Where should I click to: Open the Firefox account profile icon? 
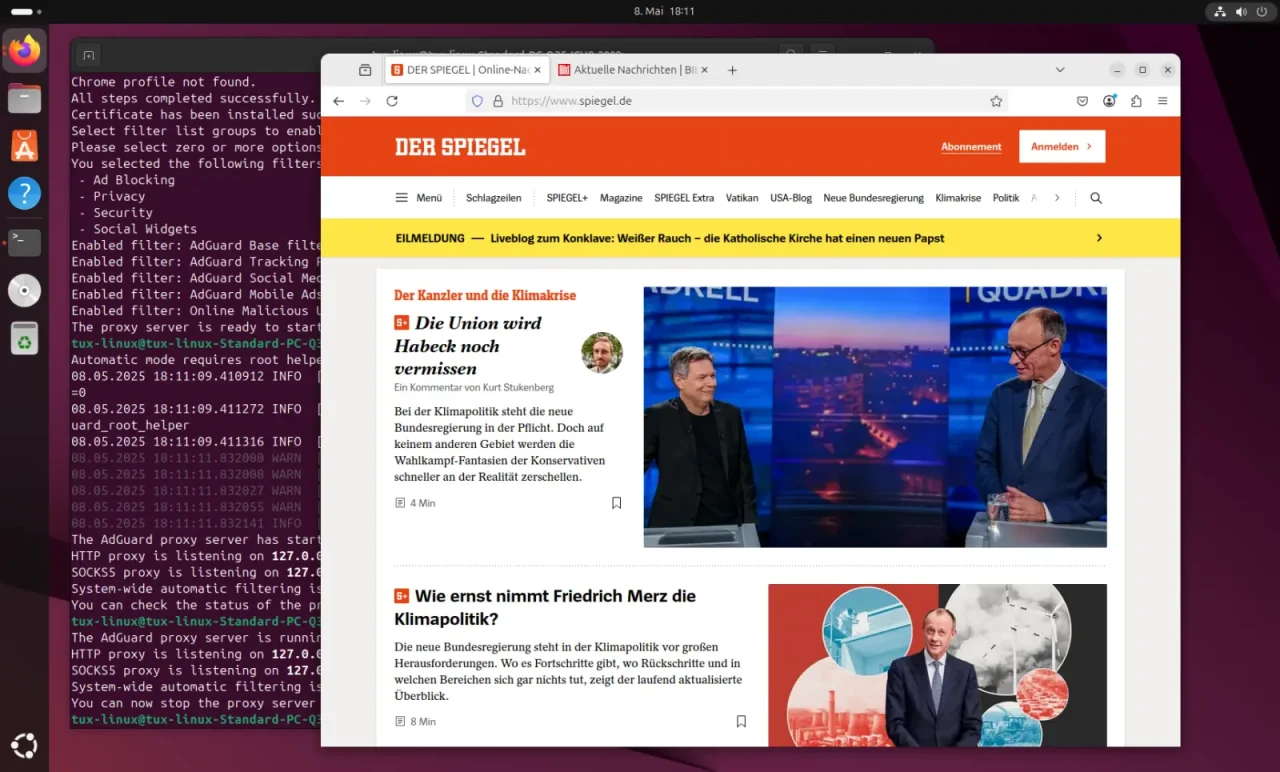coord(1109,101)
